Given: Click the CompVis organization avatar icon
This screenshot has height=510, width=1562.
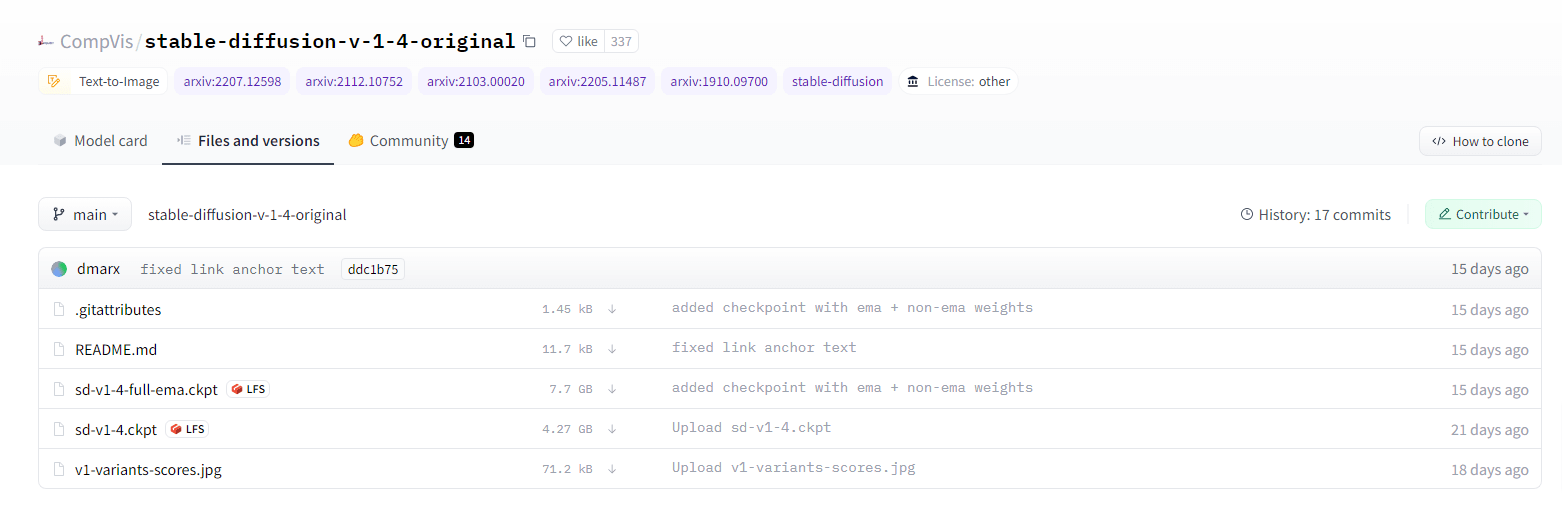Looking at the screenshot, I should tap(46, 41).
